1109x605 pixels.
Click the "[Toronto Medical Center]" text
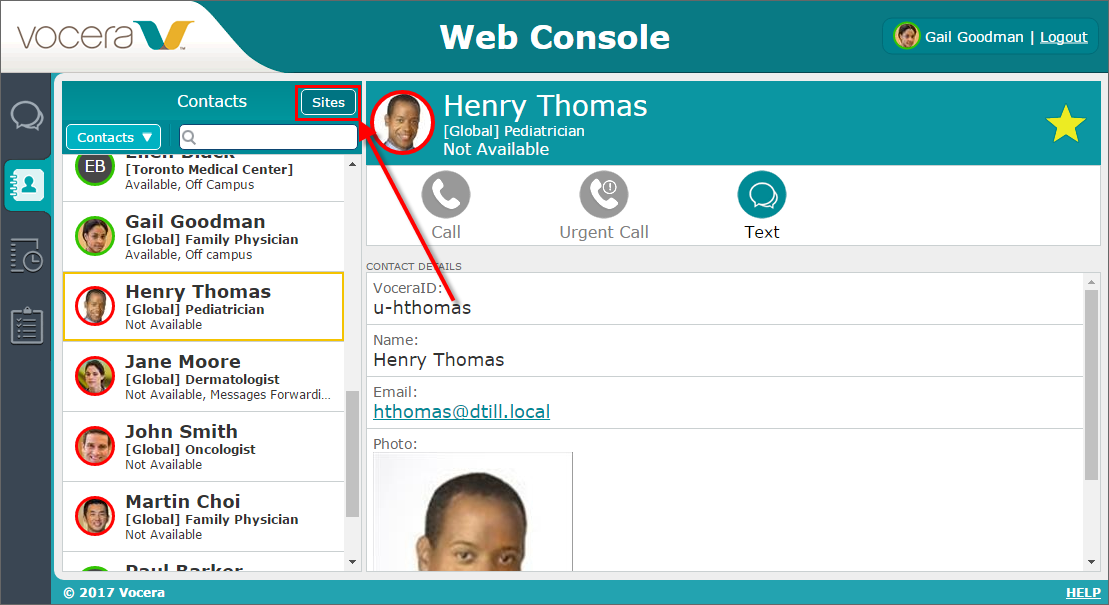(209, 169)
